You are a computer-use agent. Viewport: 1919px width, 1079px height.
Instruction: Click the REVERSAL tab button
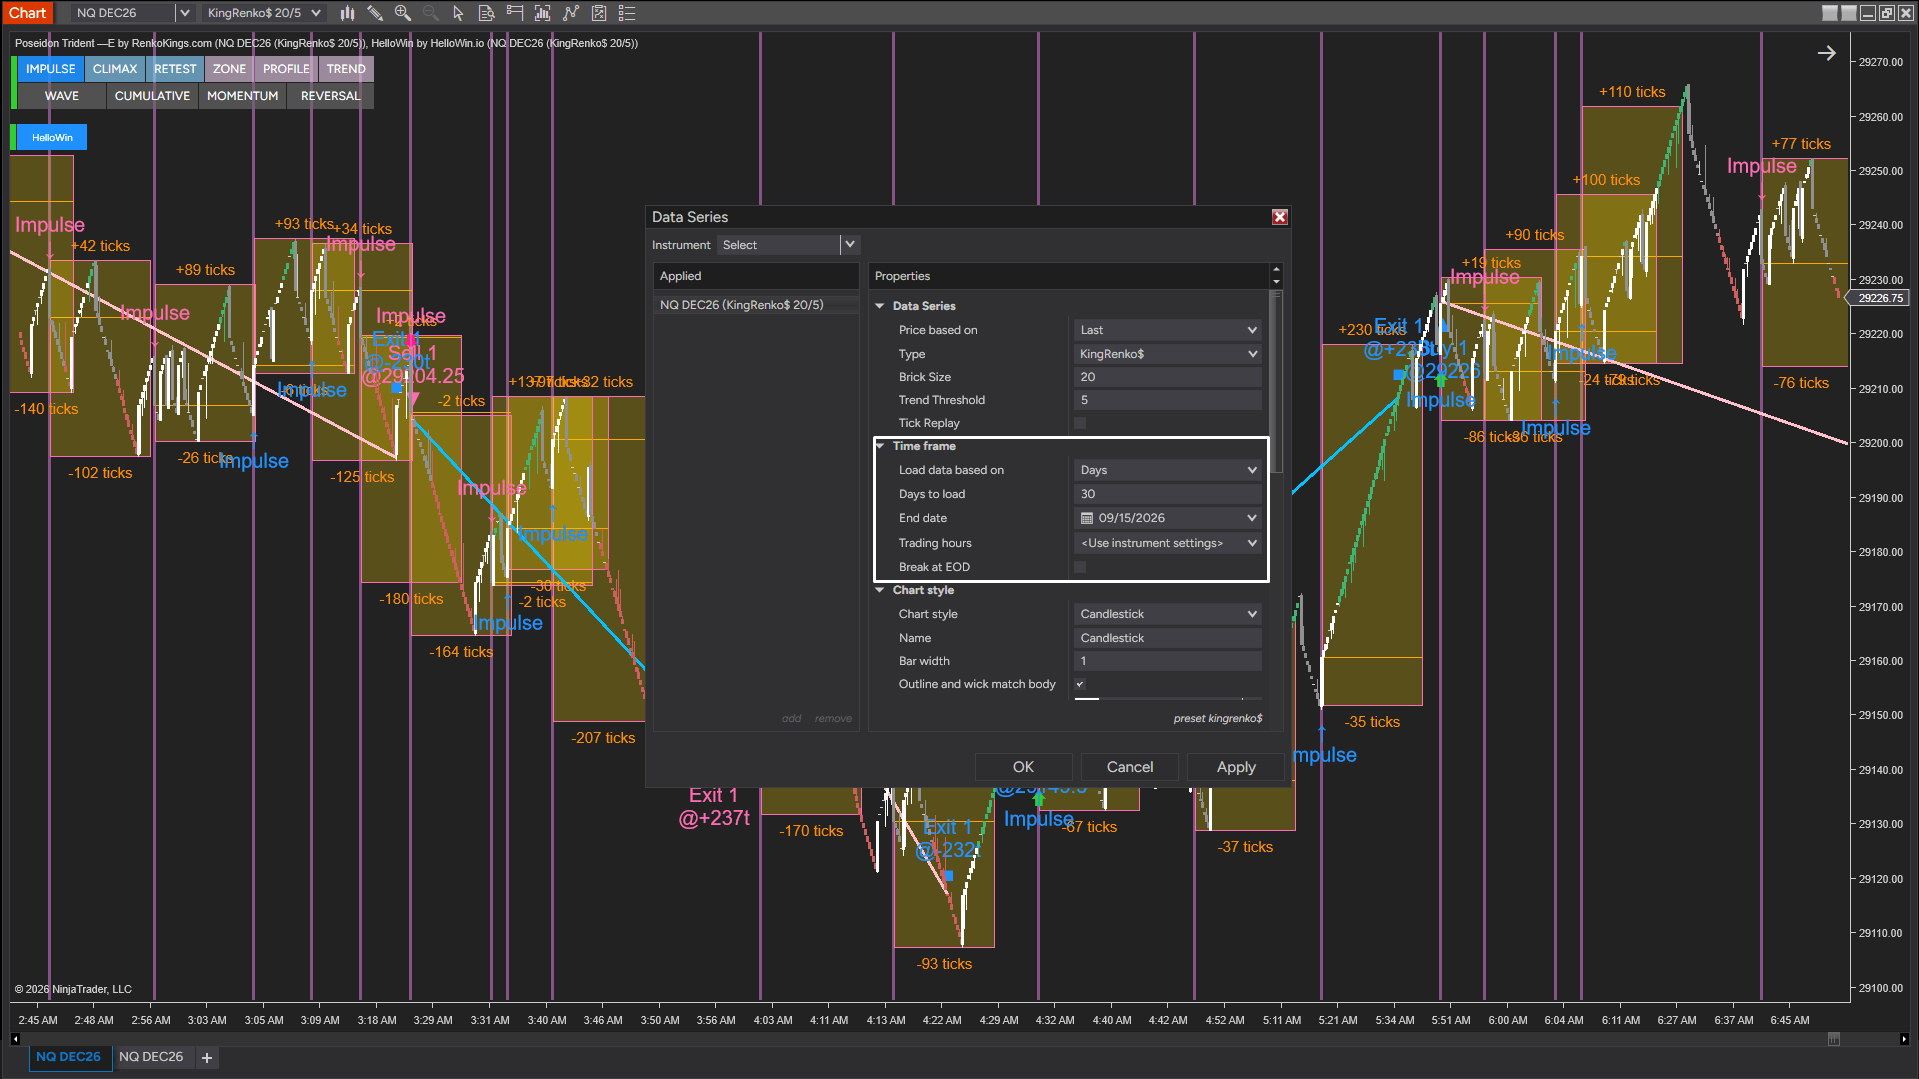[330, 96]
